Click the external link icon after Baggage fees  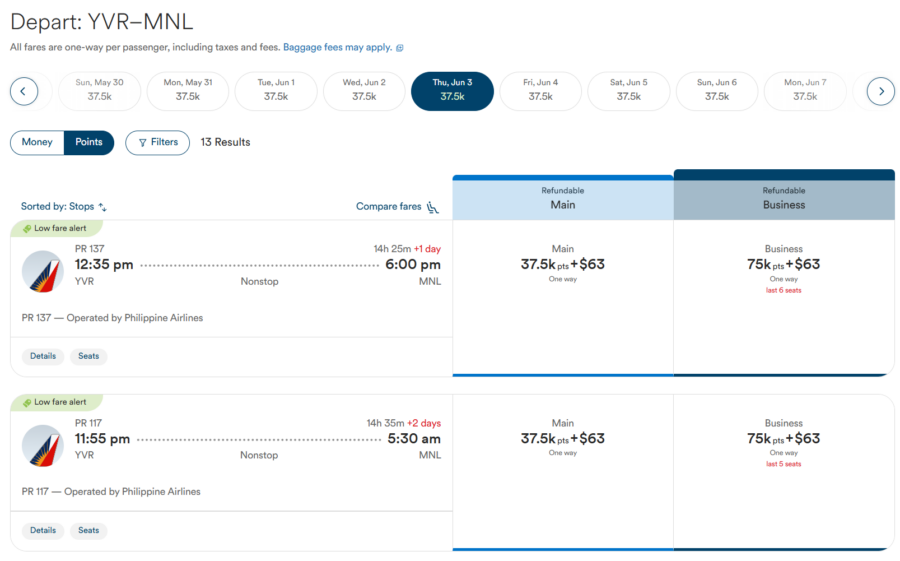400,48
